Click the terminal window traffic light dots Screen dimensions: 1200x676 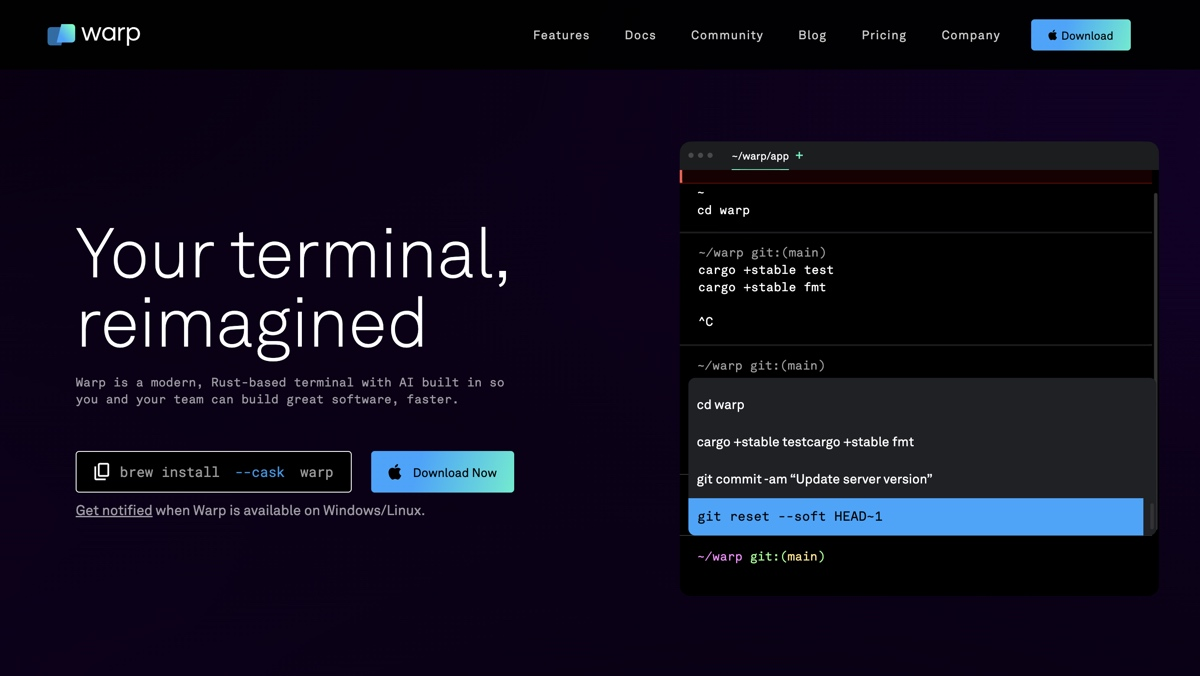[x=700, y=156]
